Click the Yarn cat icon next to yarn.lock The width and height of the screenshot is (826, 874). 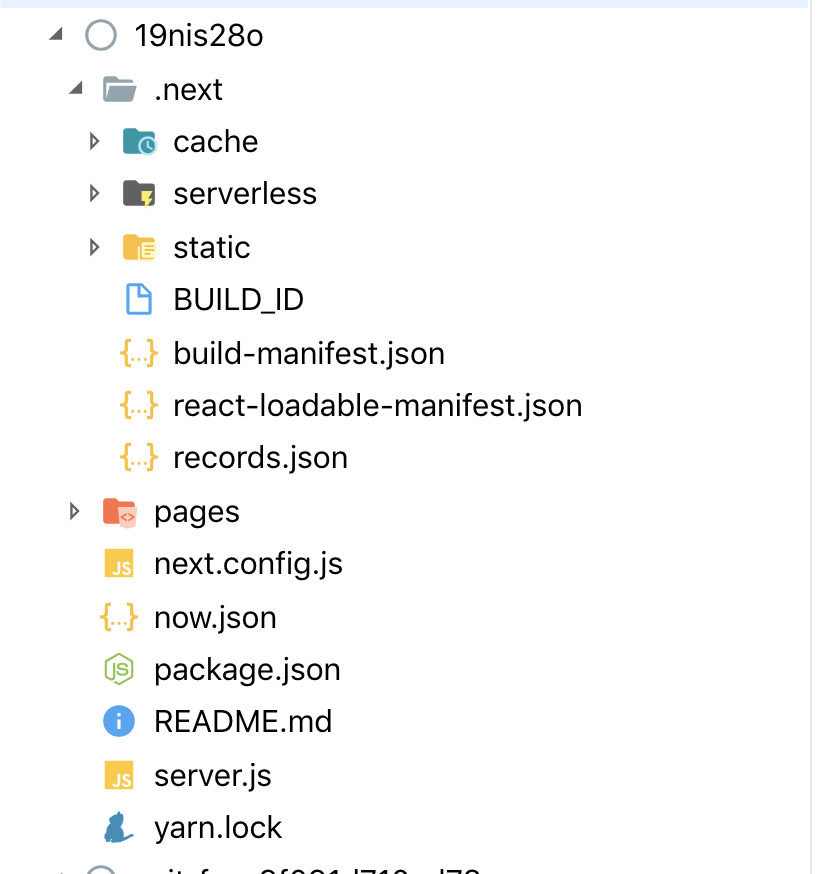(119, 827)
